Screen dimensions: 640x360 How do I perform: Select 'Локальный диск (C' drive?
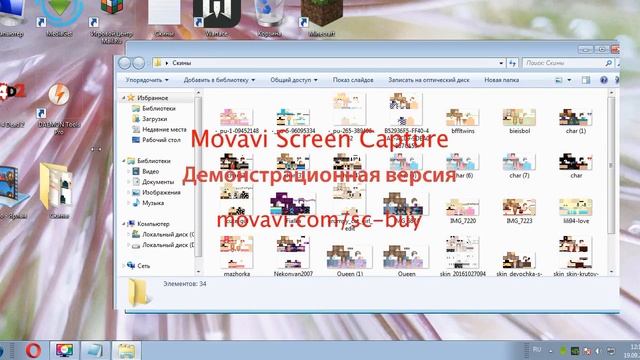coord(168,234)
